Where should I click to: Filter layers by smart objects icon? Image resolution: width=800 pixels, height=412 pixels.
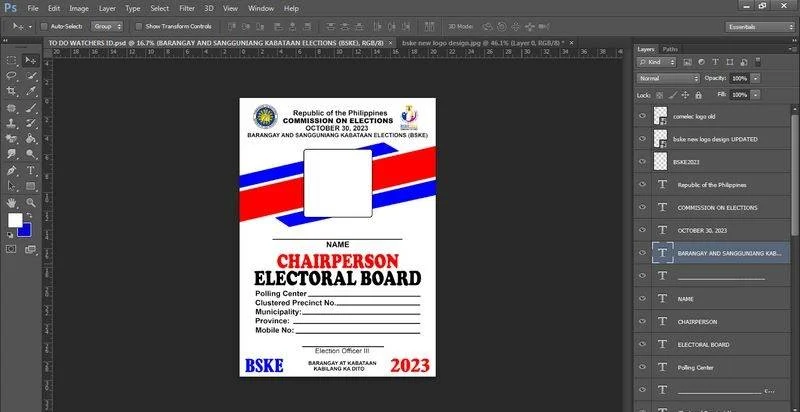pyautogui.click(x=744, y=62)
